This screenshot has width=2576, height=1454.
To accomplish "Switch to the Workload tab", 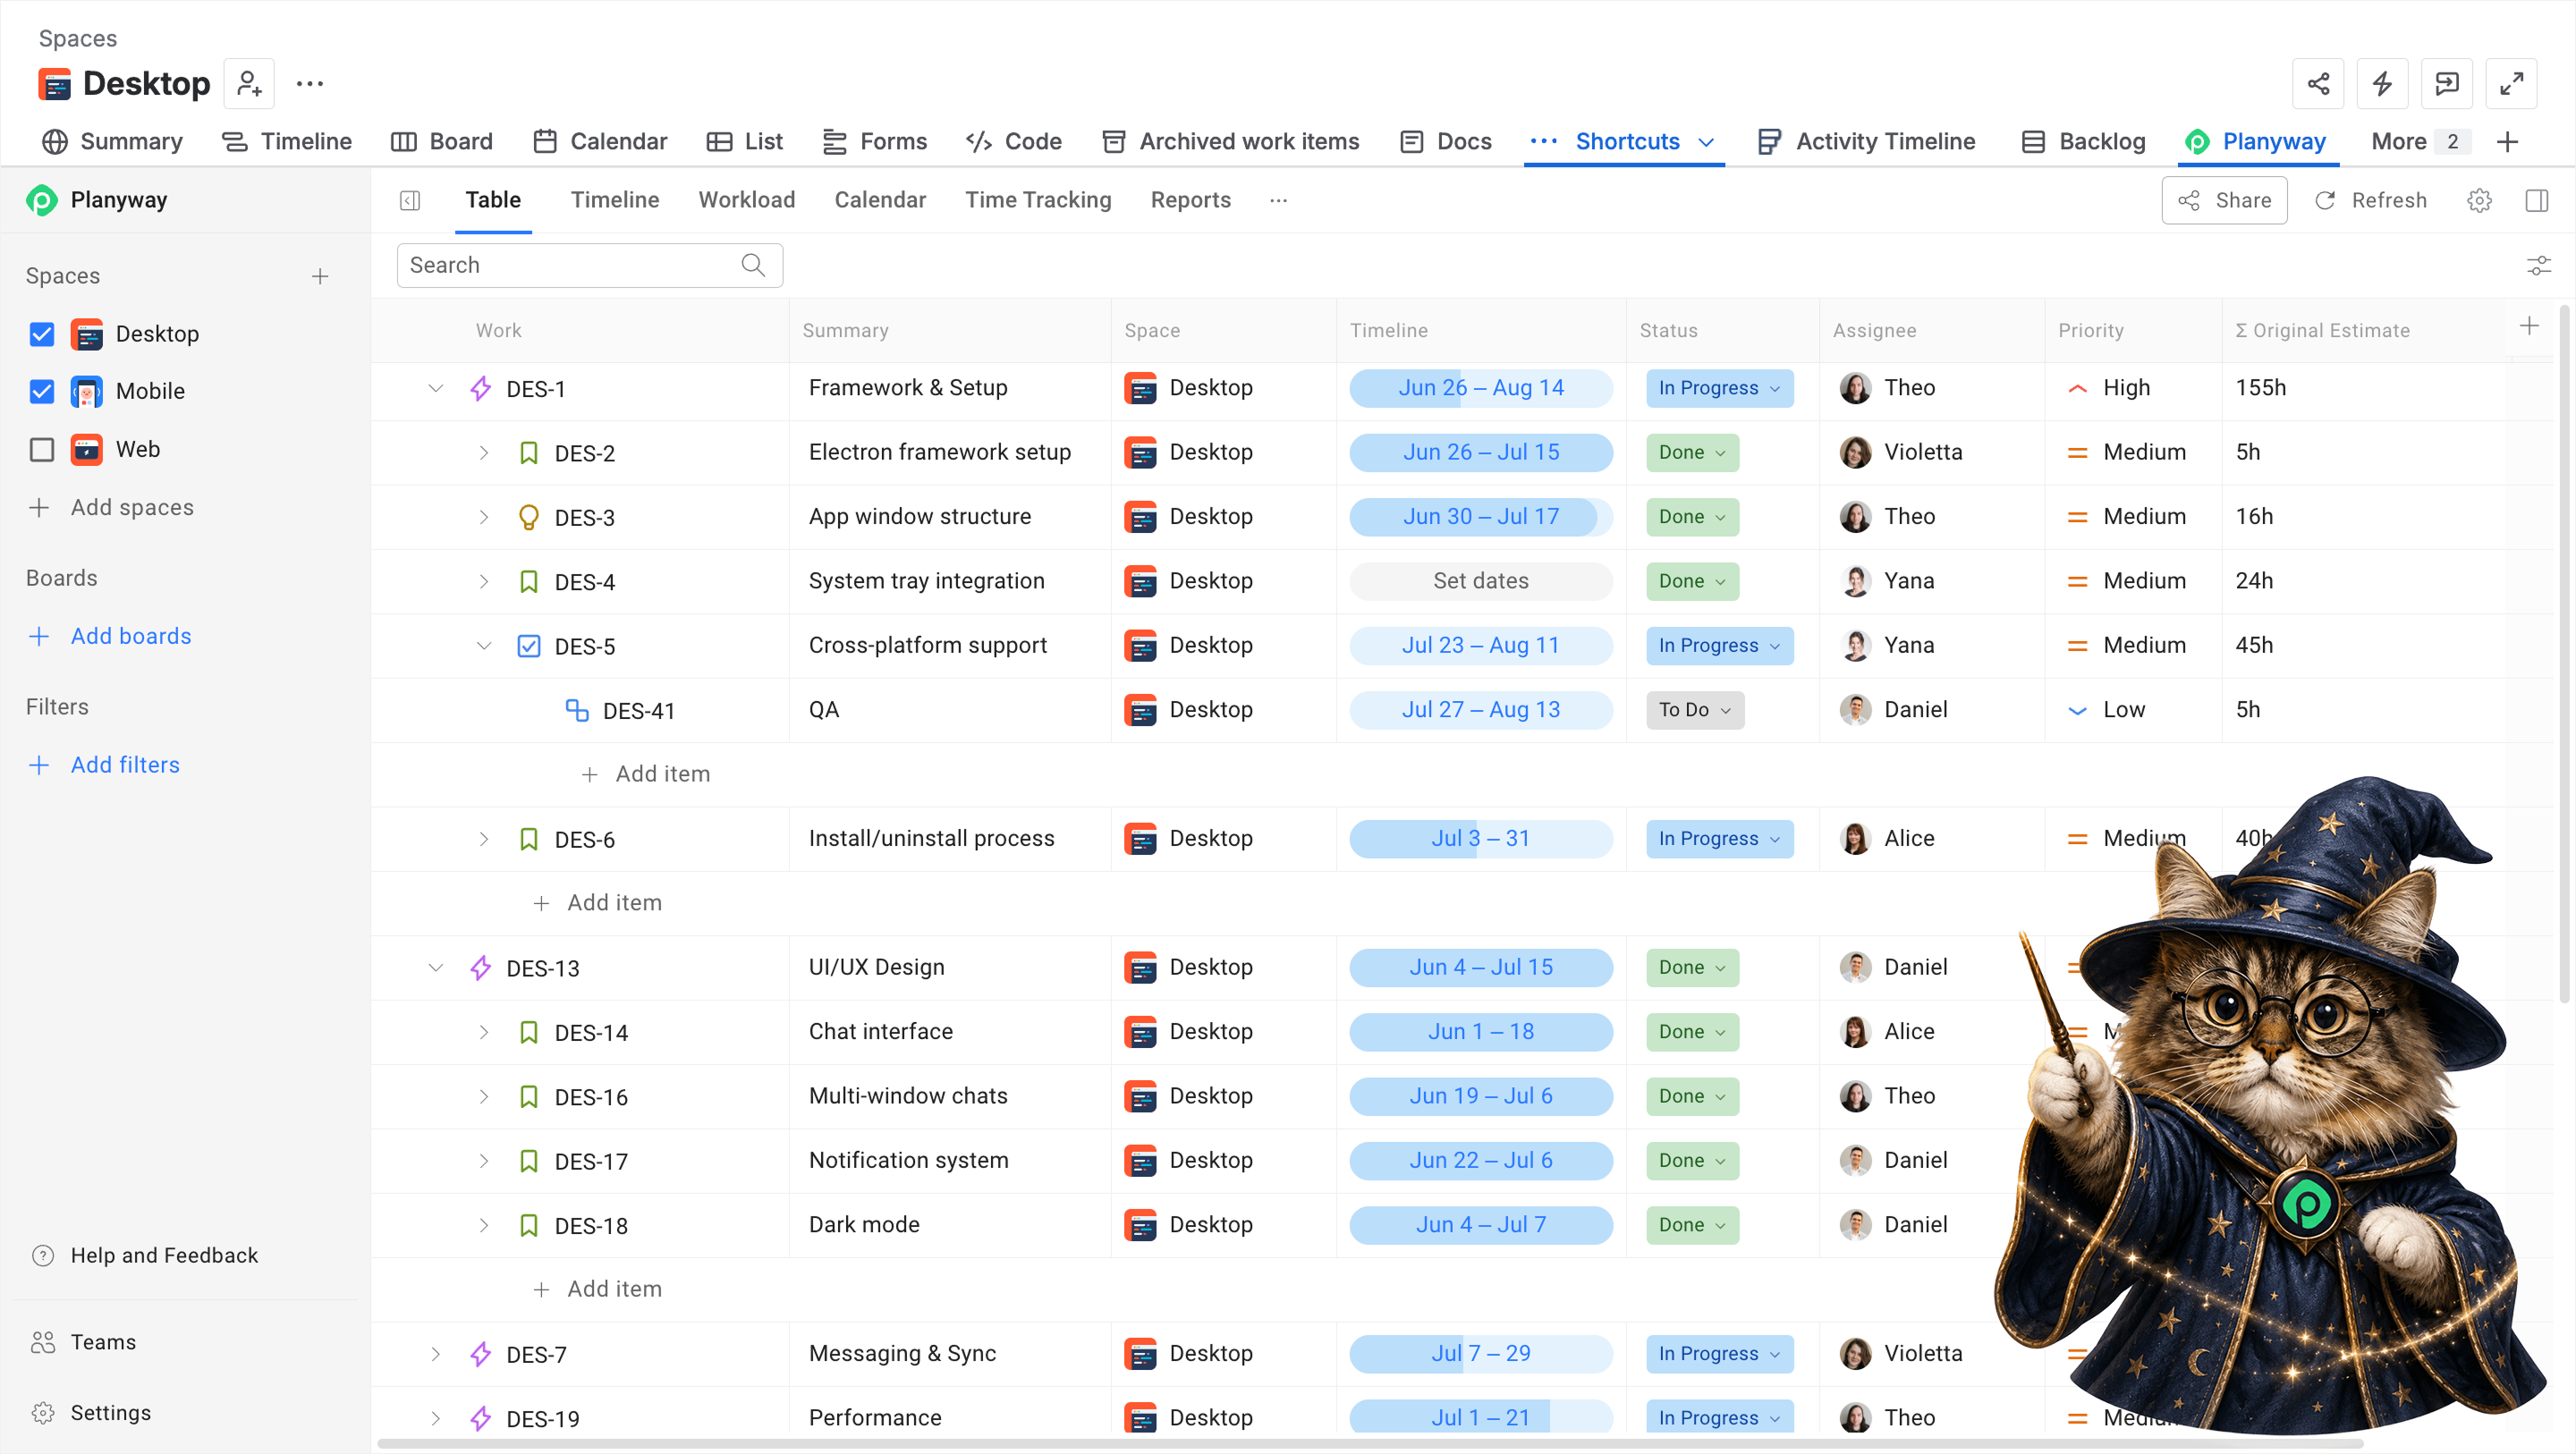I will click(x=746, y=200).
